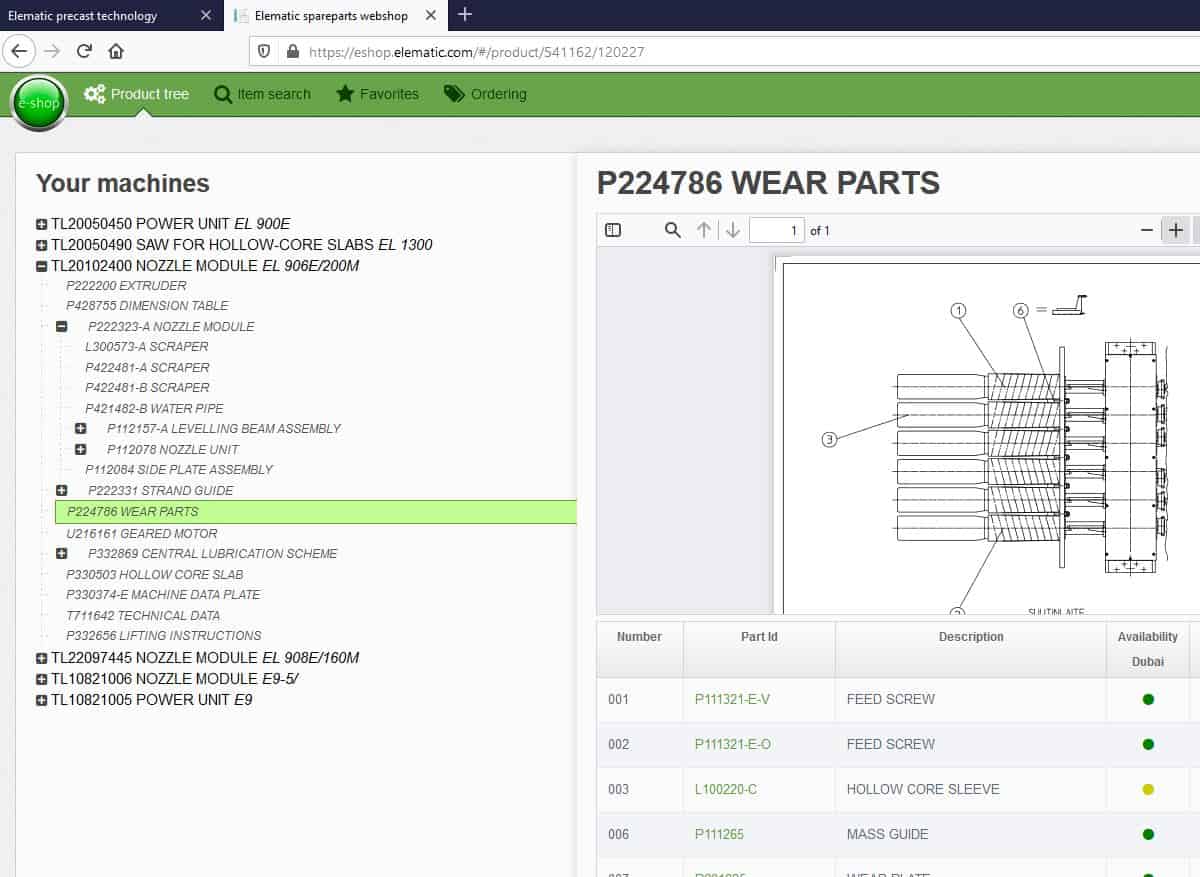Open the Favorites page
The image size is (1200, 877).
click(377, 94)
